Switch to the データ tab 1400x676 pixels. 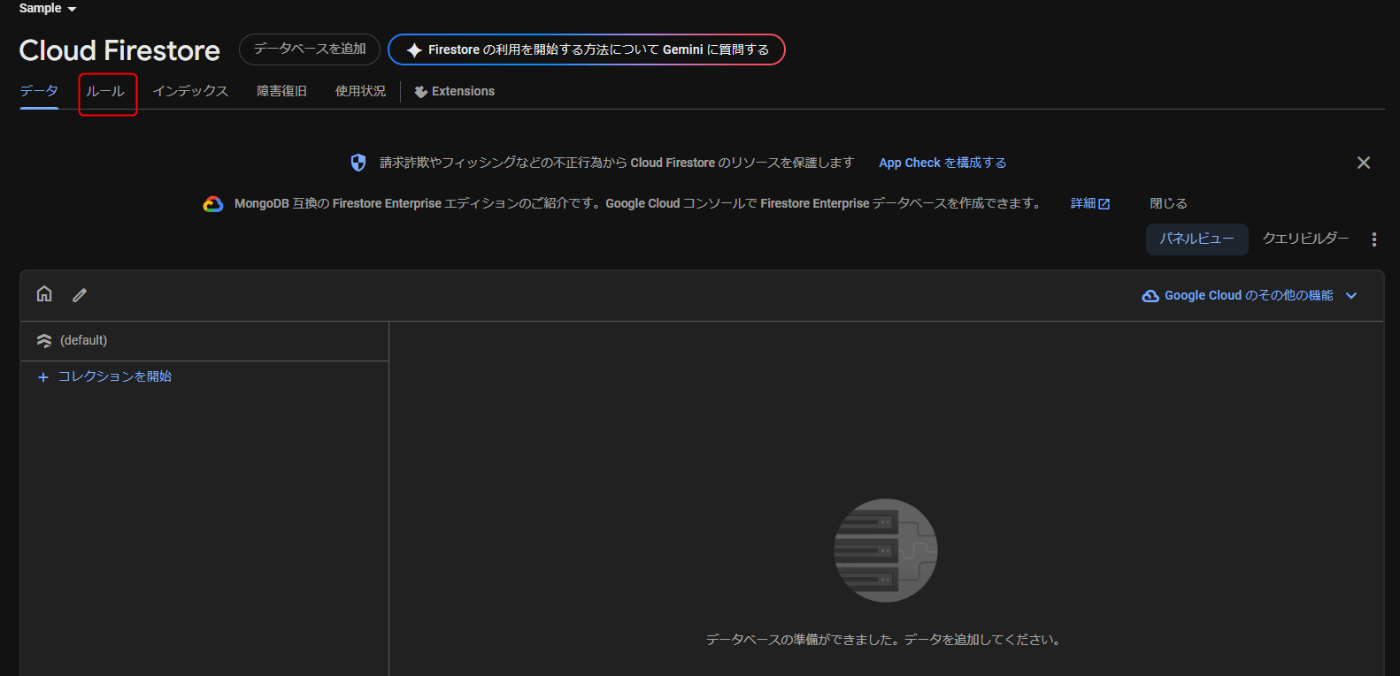point(39,91)
